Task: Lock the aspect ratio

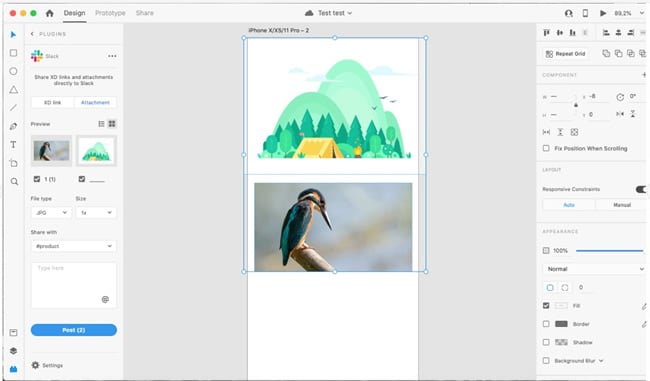Action: click(x=575, y=105)
